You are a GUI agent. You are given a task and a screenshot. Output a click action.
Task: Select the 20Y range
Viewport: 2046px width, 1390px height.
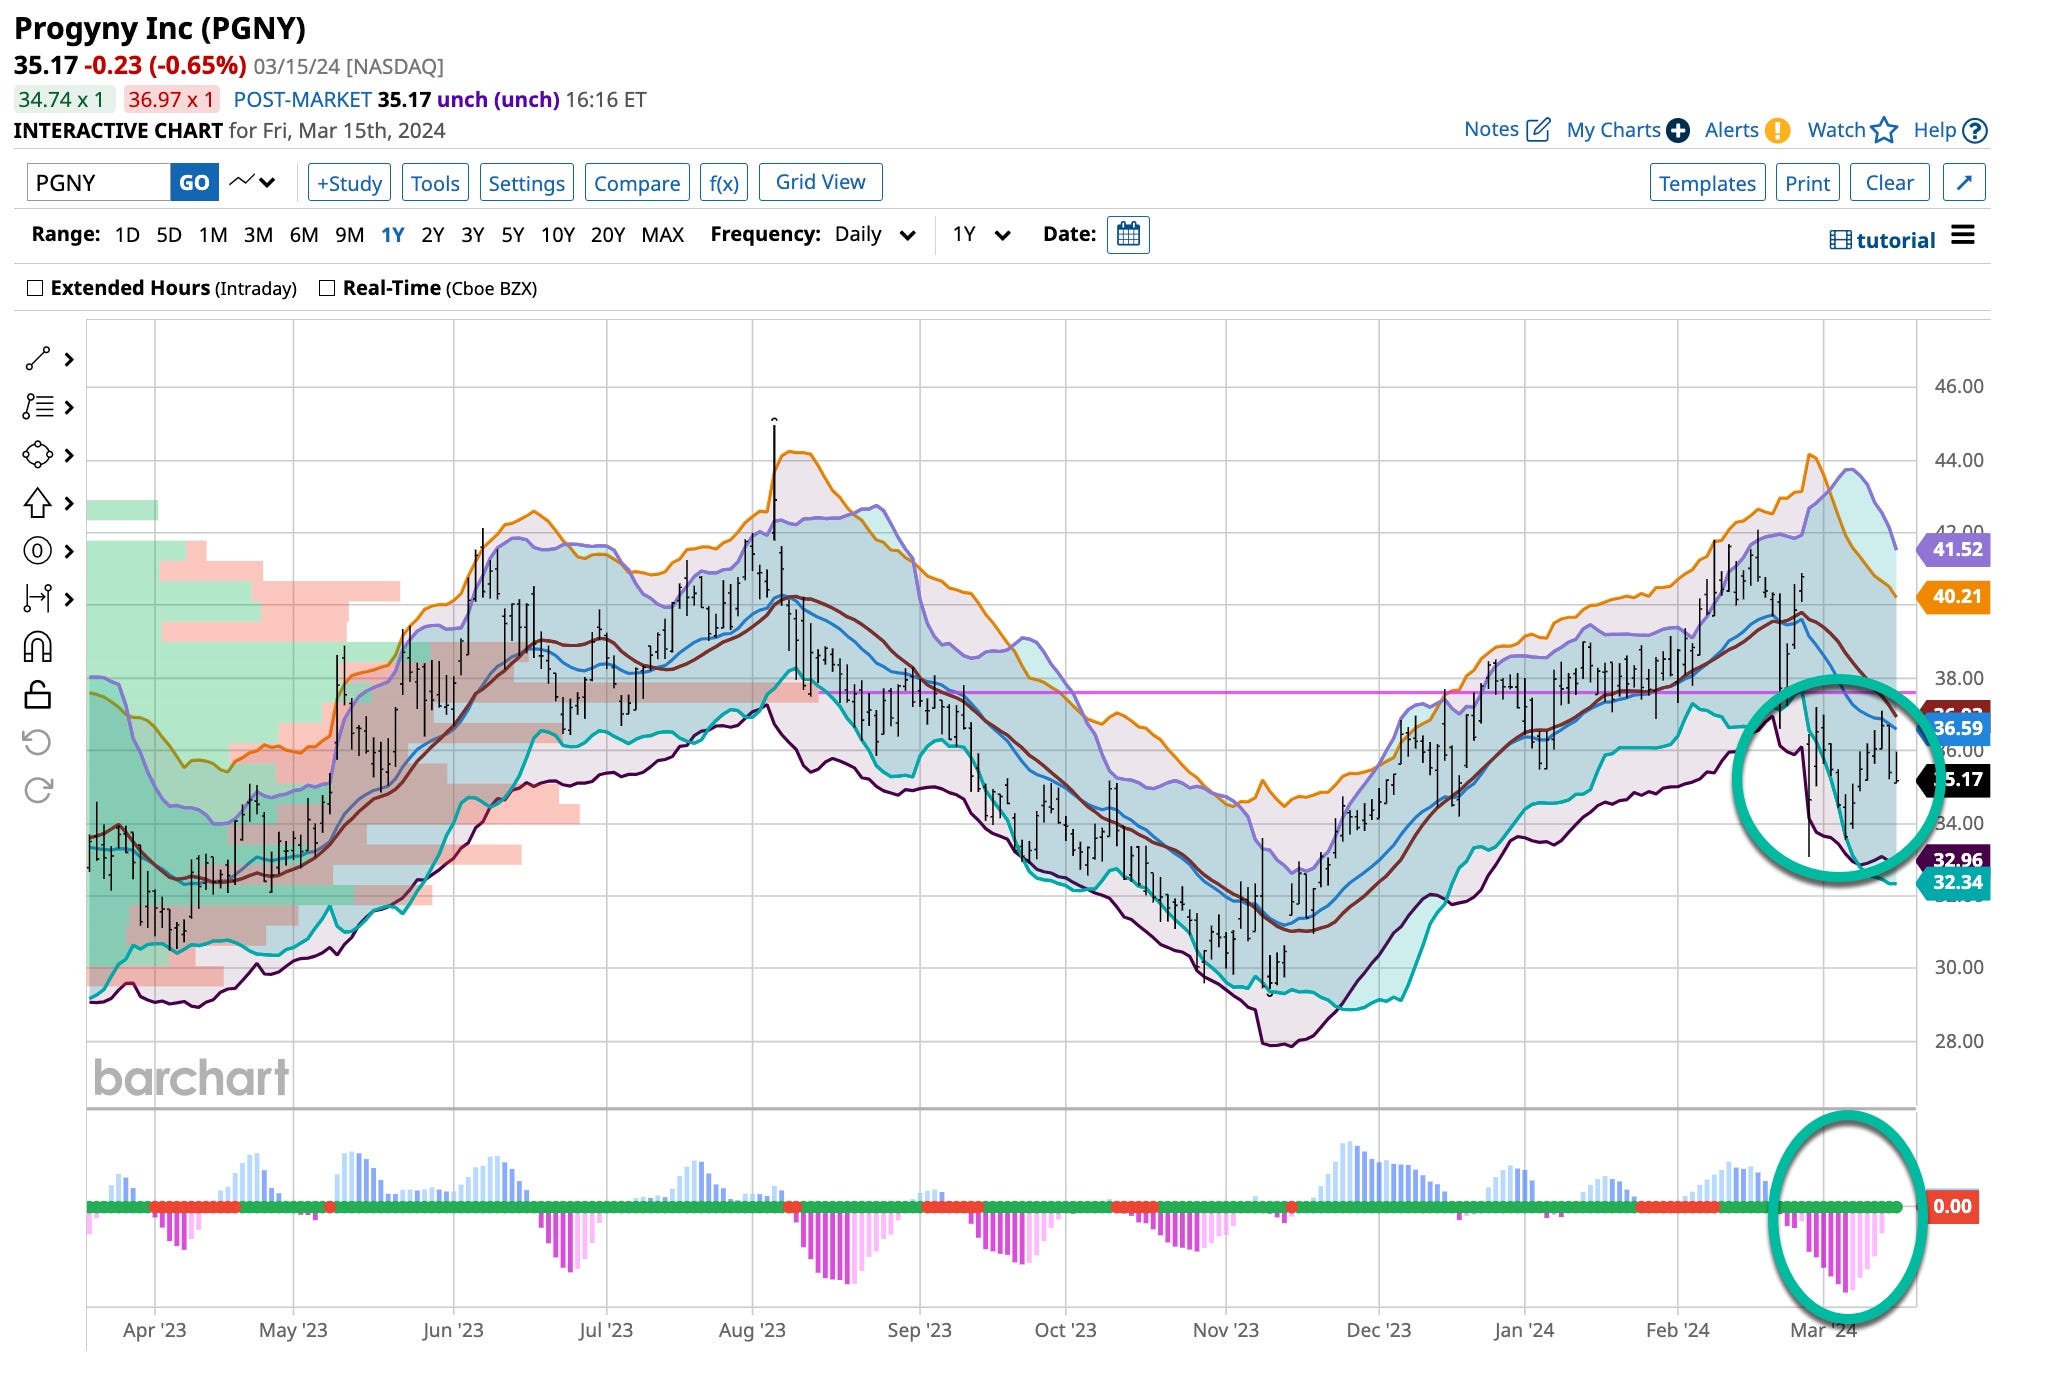608,235
